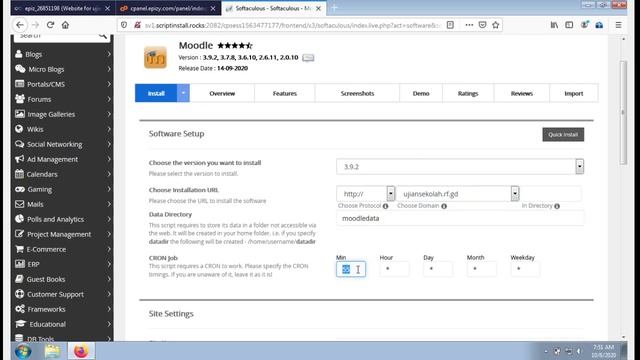Expand the Forums category arrow
Screen dimensions: 640x360
point(109,99)
